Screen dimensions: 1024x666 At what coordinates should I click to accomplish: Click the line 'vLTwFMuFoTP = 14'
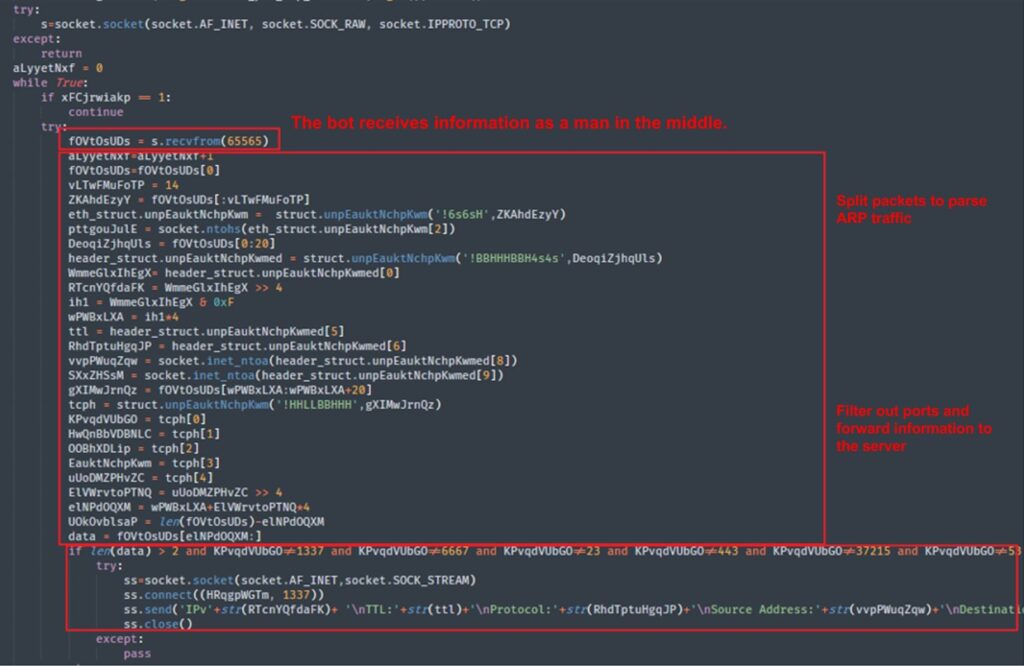(x=123, y=185)
